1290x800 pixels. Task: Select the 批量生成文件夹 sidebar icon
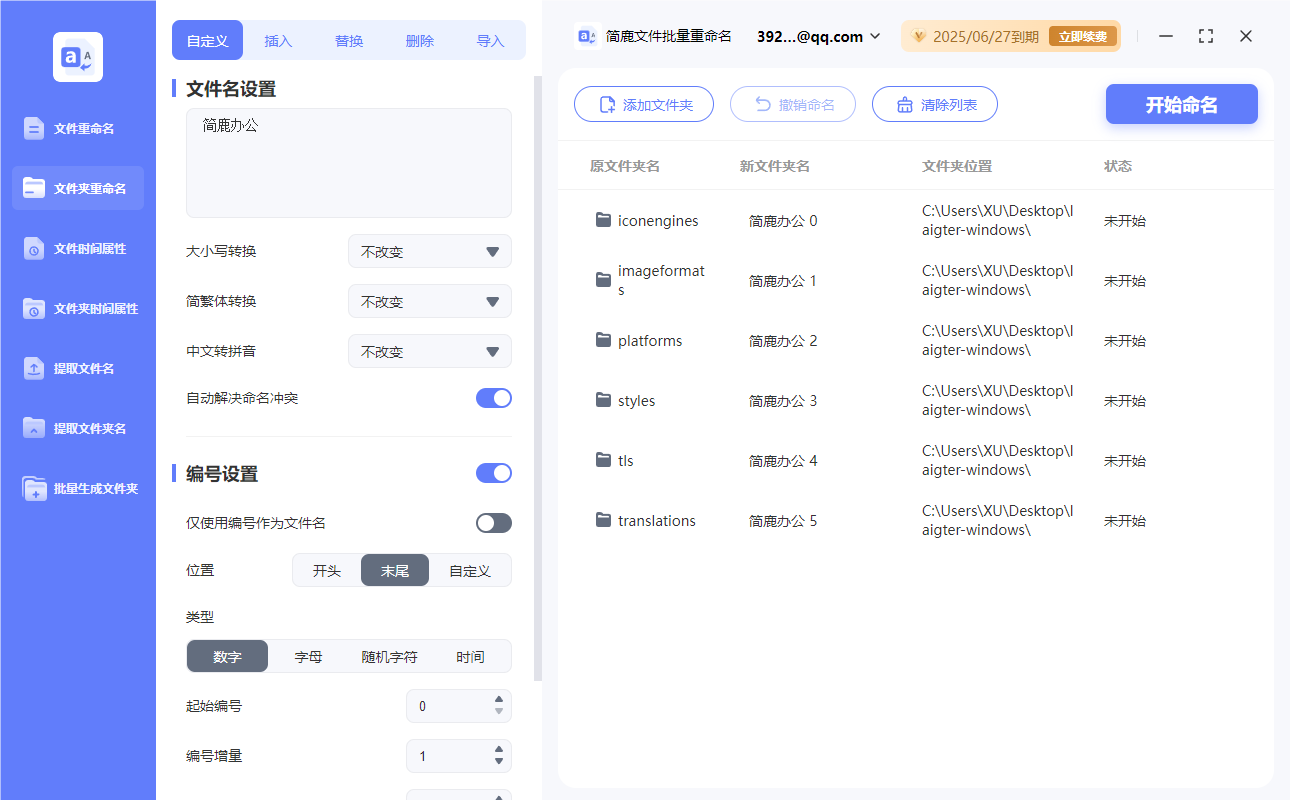77,488
